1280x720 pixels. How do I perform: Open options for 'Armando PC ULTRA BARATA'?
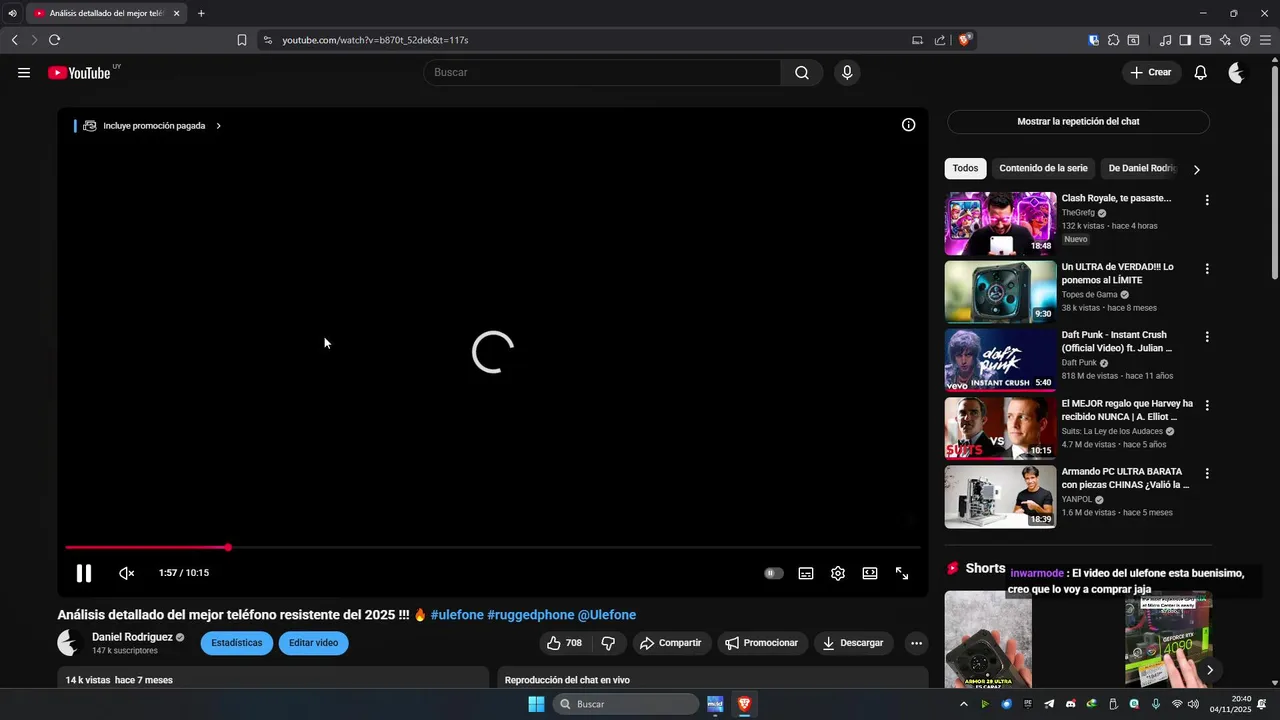coord(1207,473)
